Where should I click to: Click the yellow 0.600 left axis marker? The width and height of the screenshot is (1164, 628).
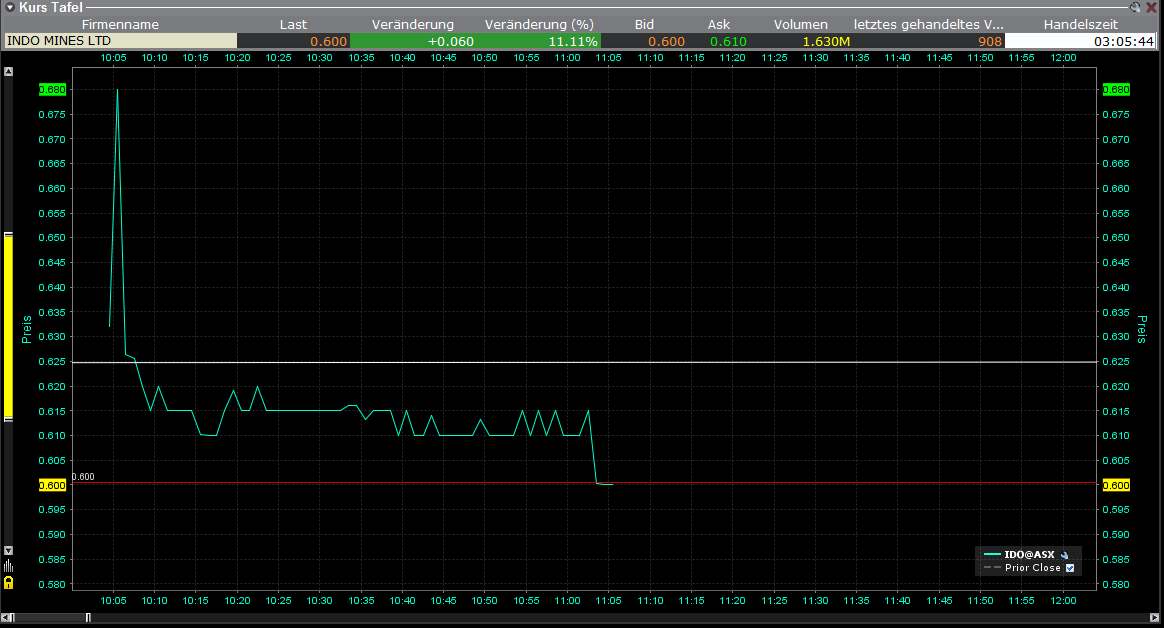[53, 485]
